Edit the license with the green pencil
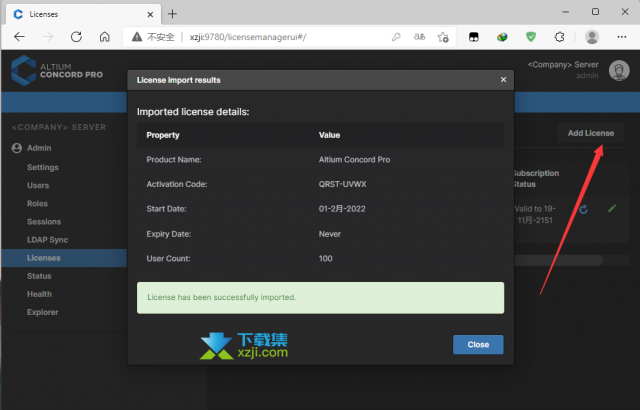Viewport: 640px width, 410px height. 612,208
